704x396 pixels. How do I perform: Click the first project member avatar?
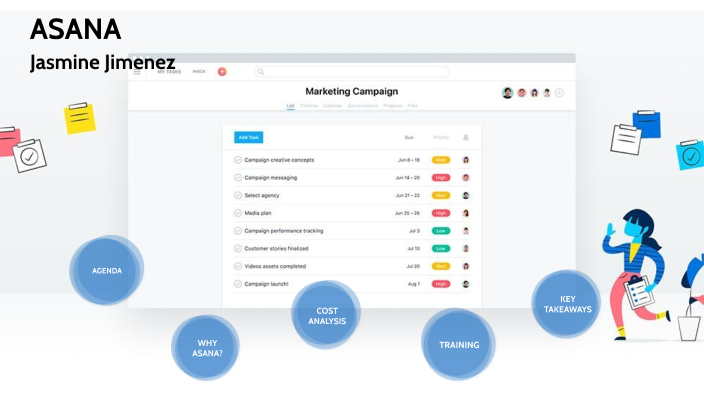(507, 93)
